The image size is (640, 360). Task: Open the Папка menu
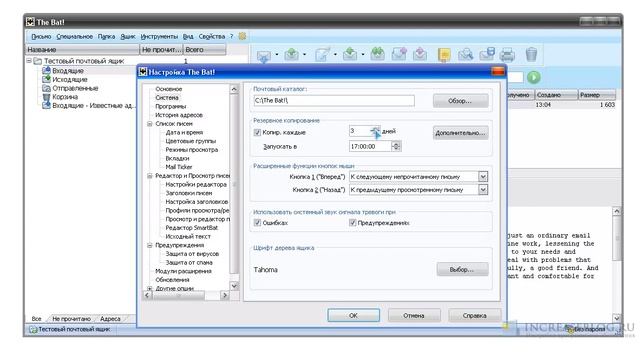pos(107,36)
